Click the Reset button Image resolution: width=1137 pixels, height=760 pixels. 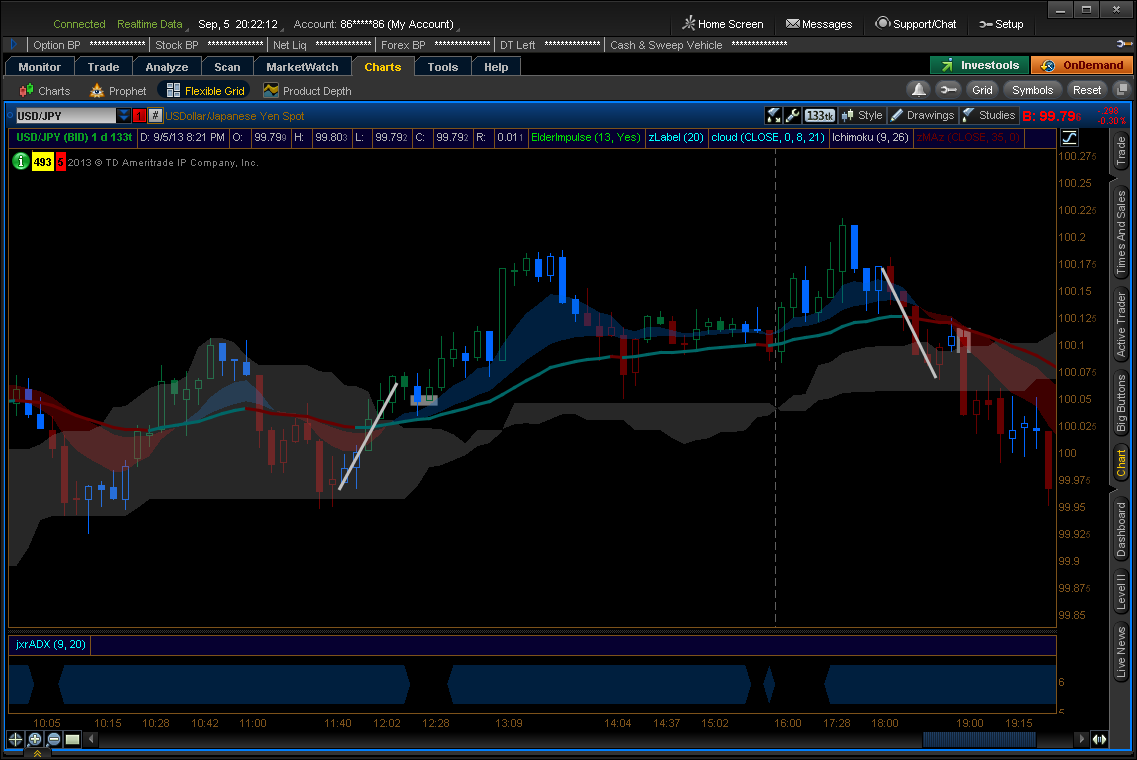coord(1086,90)
